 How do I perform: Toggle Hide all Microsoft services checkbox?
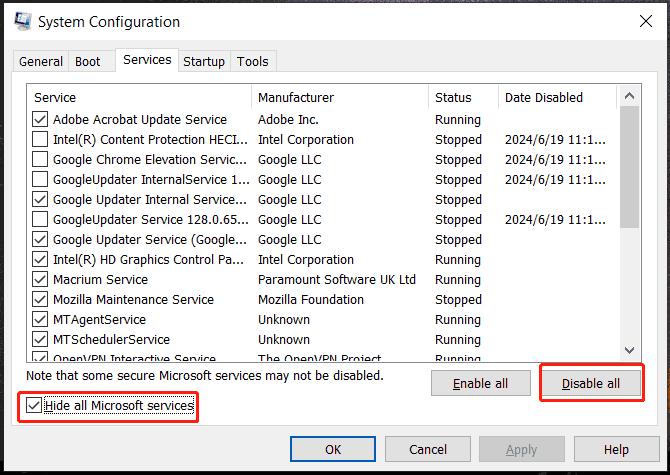(34, 405)
